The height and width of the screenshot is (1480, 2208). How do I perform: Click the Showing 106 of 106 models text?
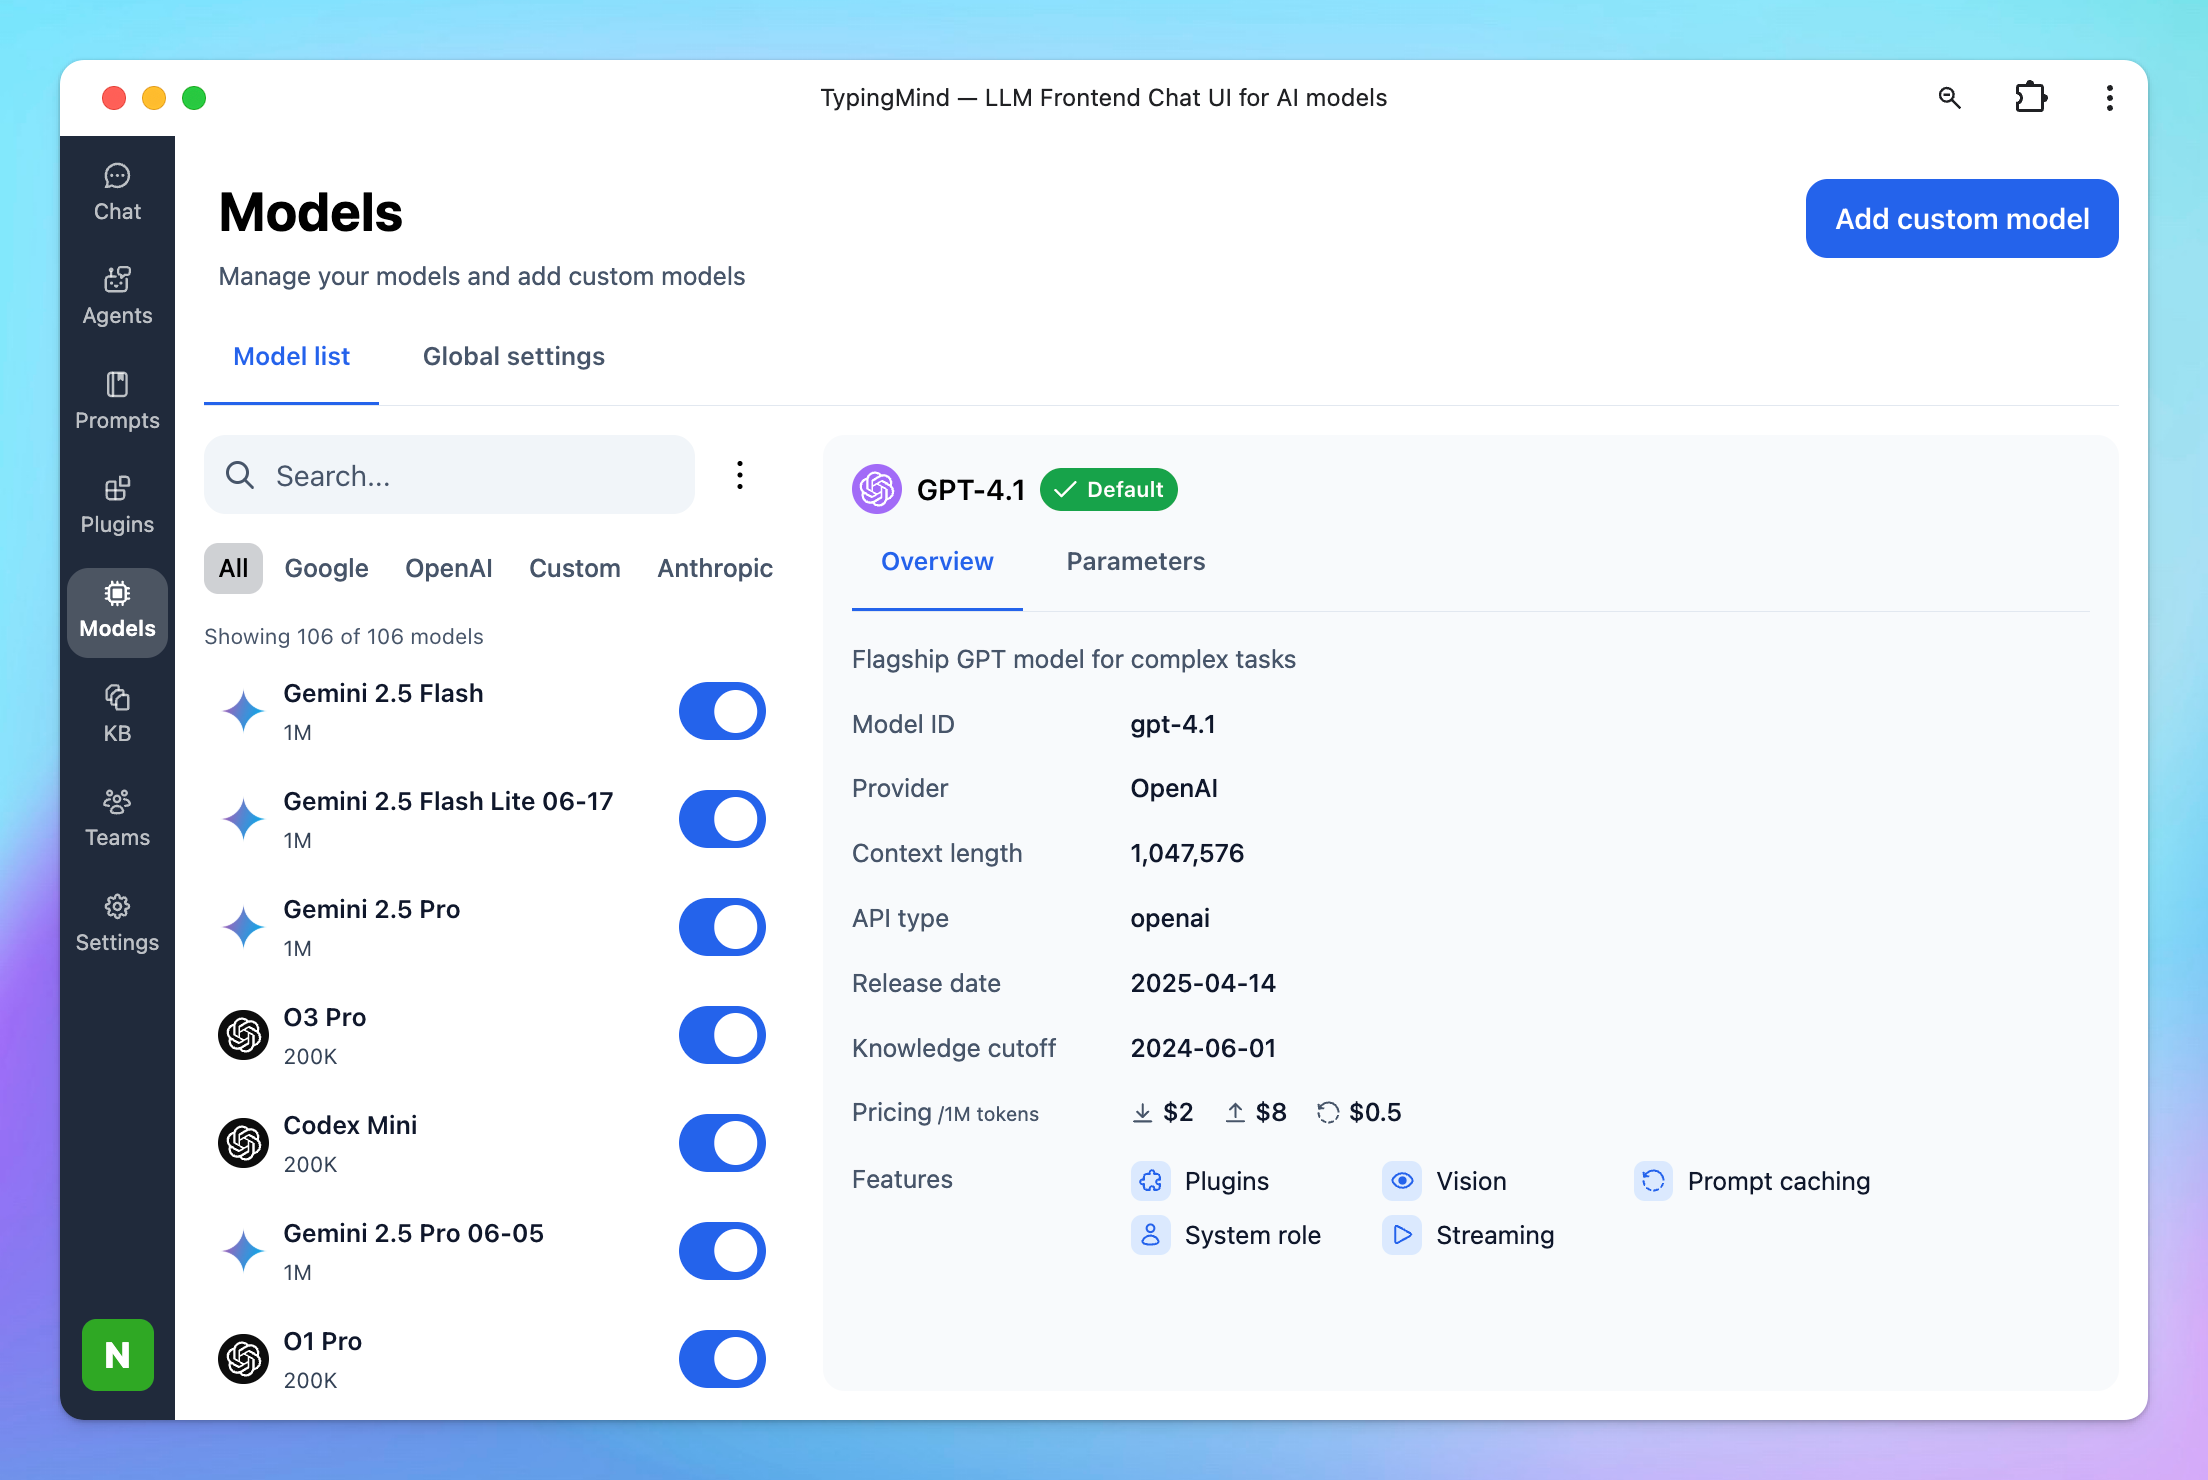pos(344,637)
